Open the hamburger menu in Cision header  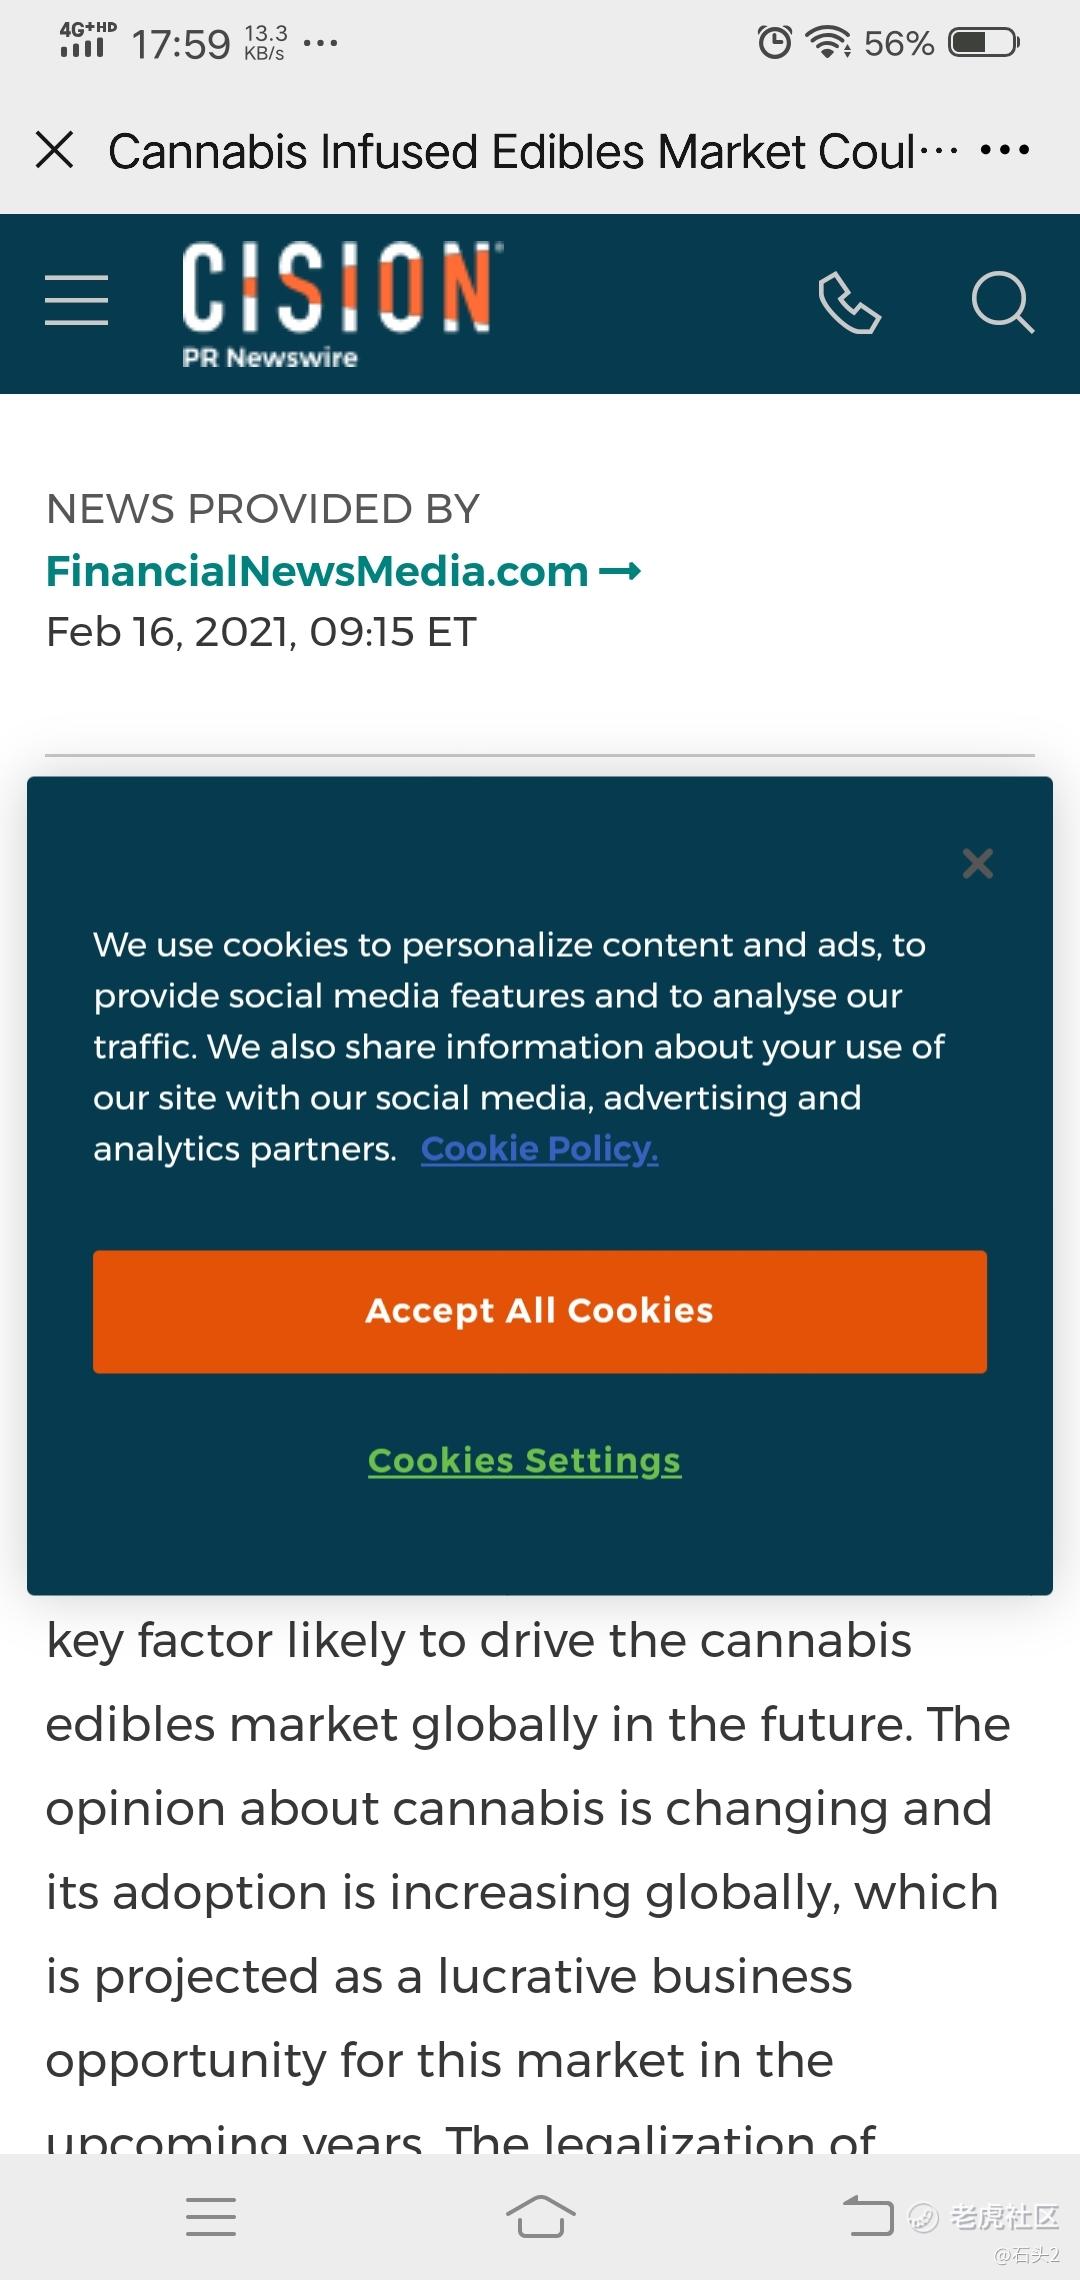77,301
